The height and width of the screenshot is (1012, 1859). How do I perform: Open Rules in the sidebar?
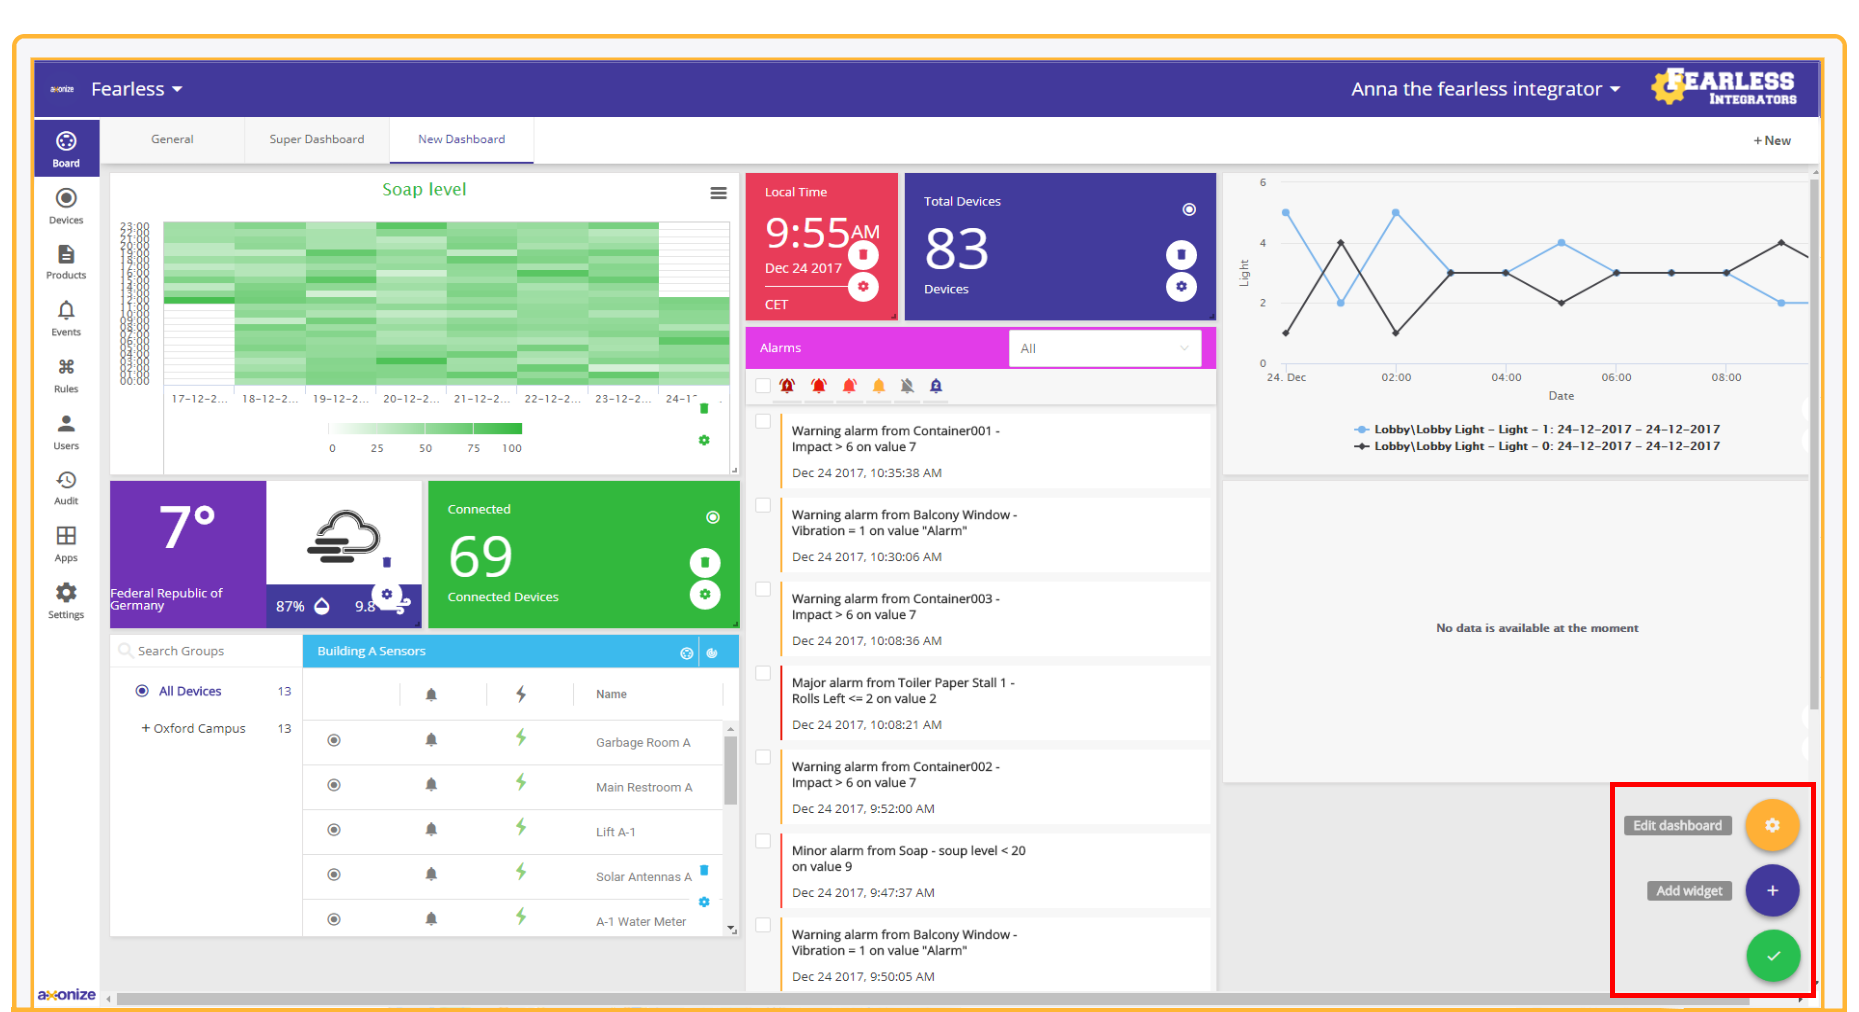click(66, 375)
